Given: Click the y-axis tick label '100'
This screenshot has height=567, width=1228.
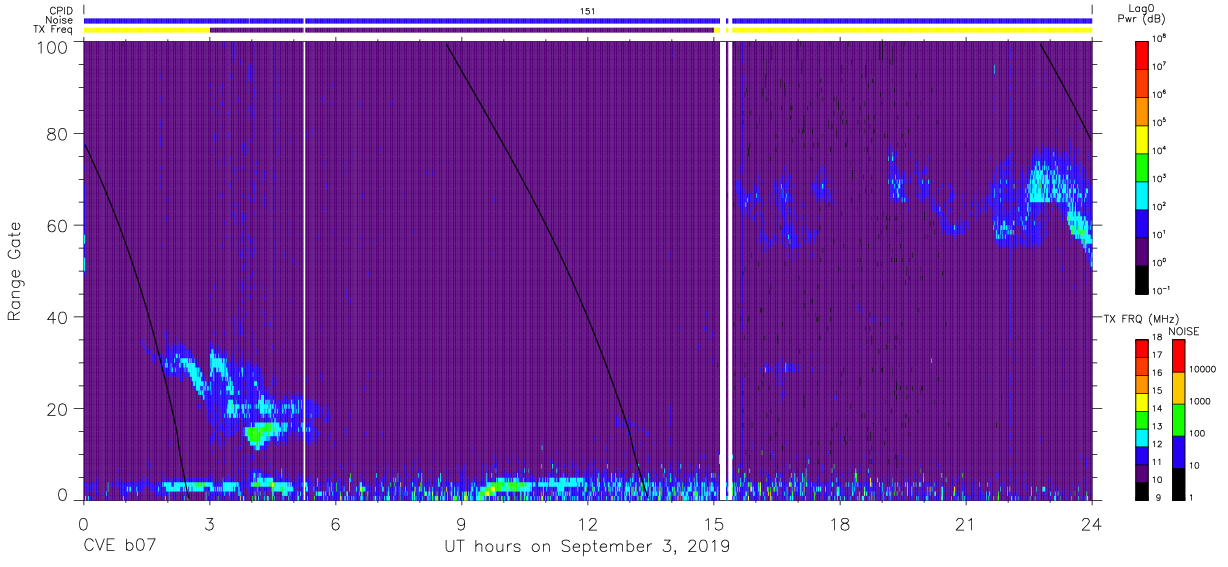Looking at the screenshot, I should click(x=55, y=47).
